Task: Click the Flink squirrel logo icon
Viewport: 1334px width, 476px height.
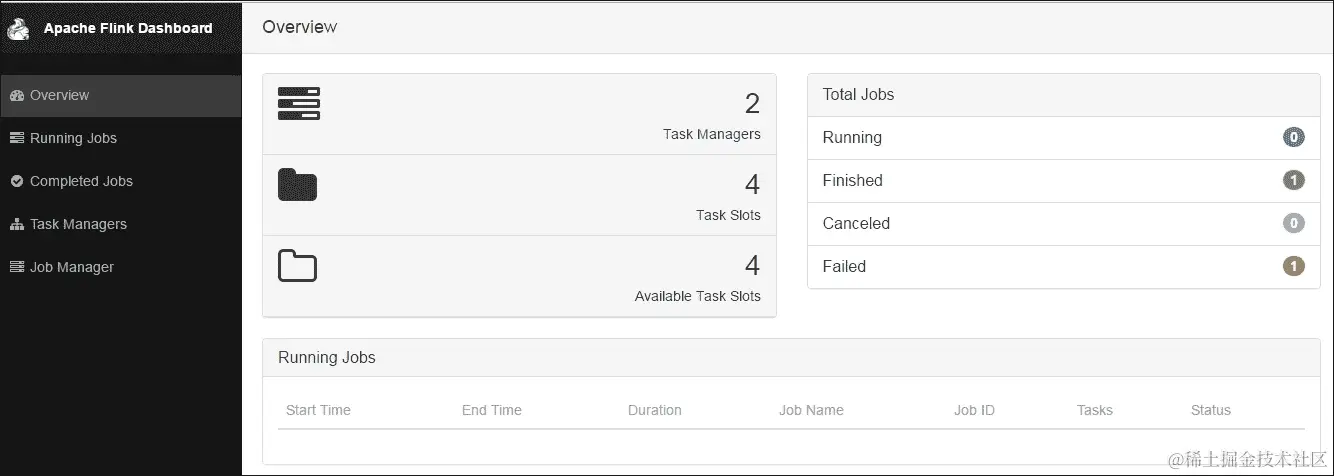Action: pyautogui.click(x=18, y=28)
